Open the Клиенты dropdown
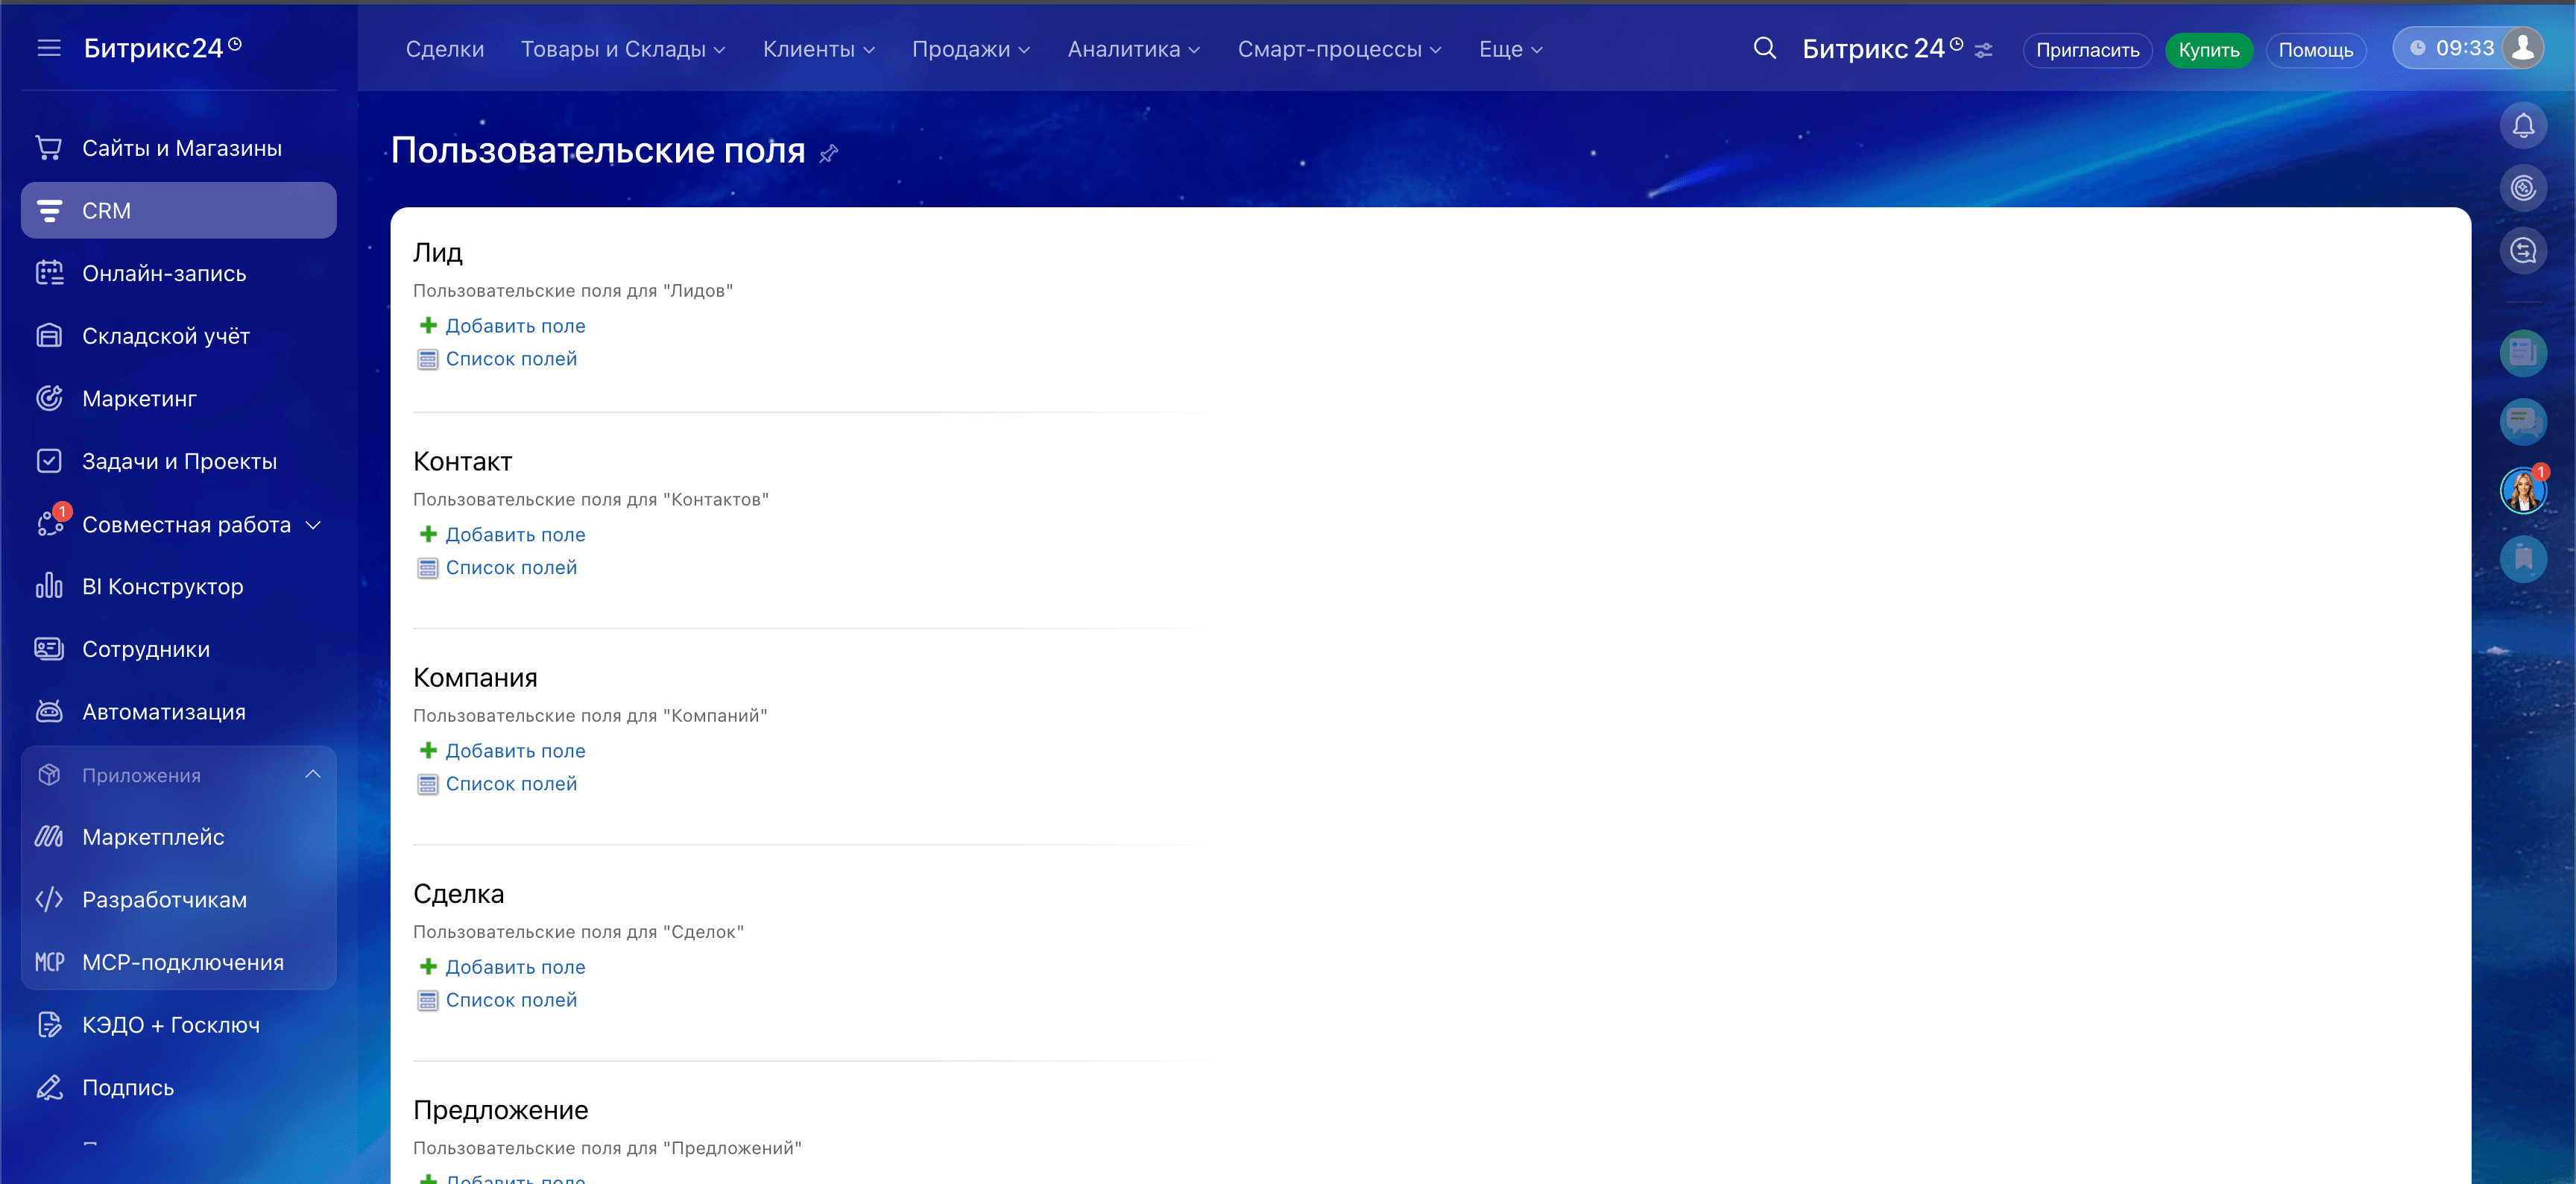Image resolution: width=2576 pixels, height=1184 pixels. click(x=818, y=49)
